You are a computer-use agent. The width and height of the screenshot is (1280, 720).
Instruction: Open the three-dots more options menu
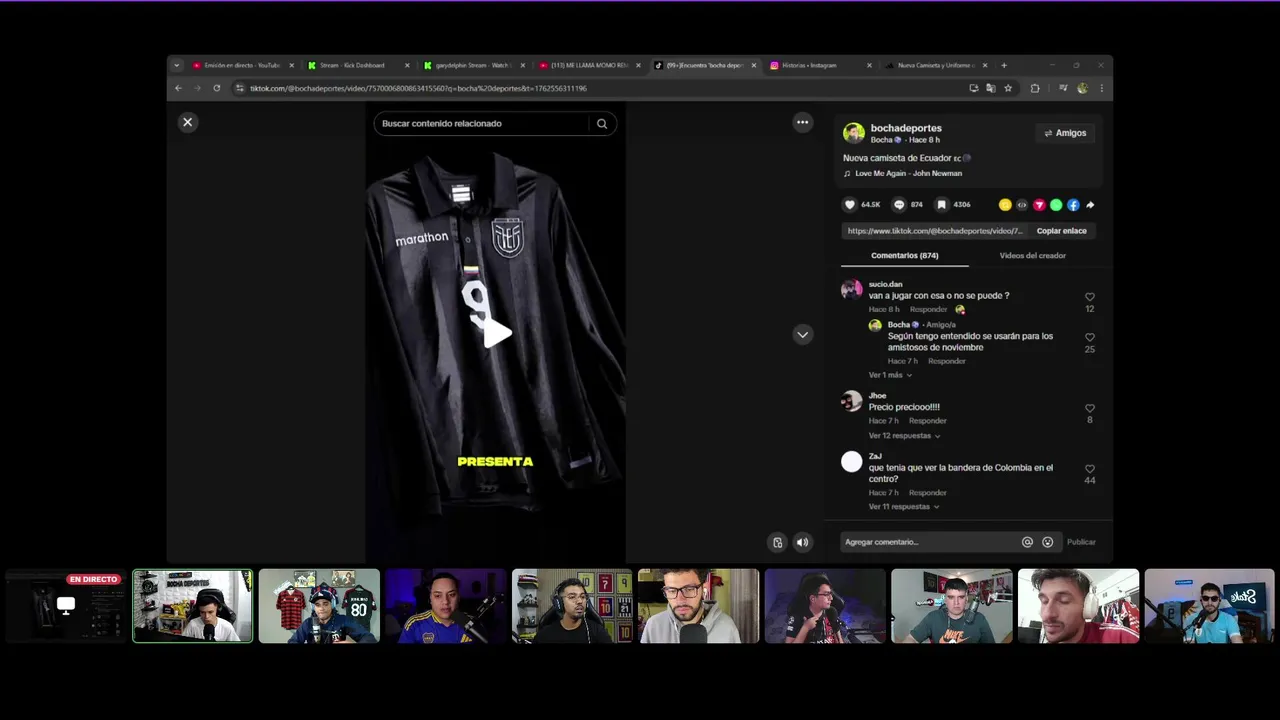click(x=802, y=122)
